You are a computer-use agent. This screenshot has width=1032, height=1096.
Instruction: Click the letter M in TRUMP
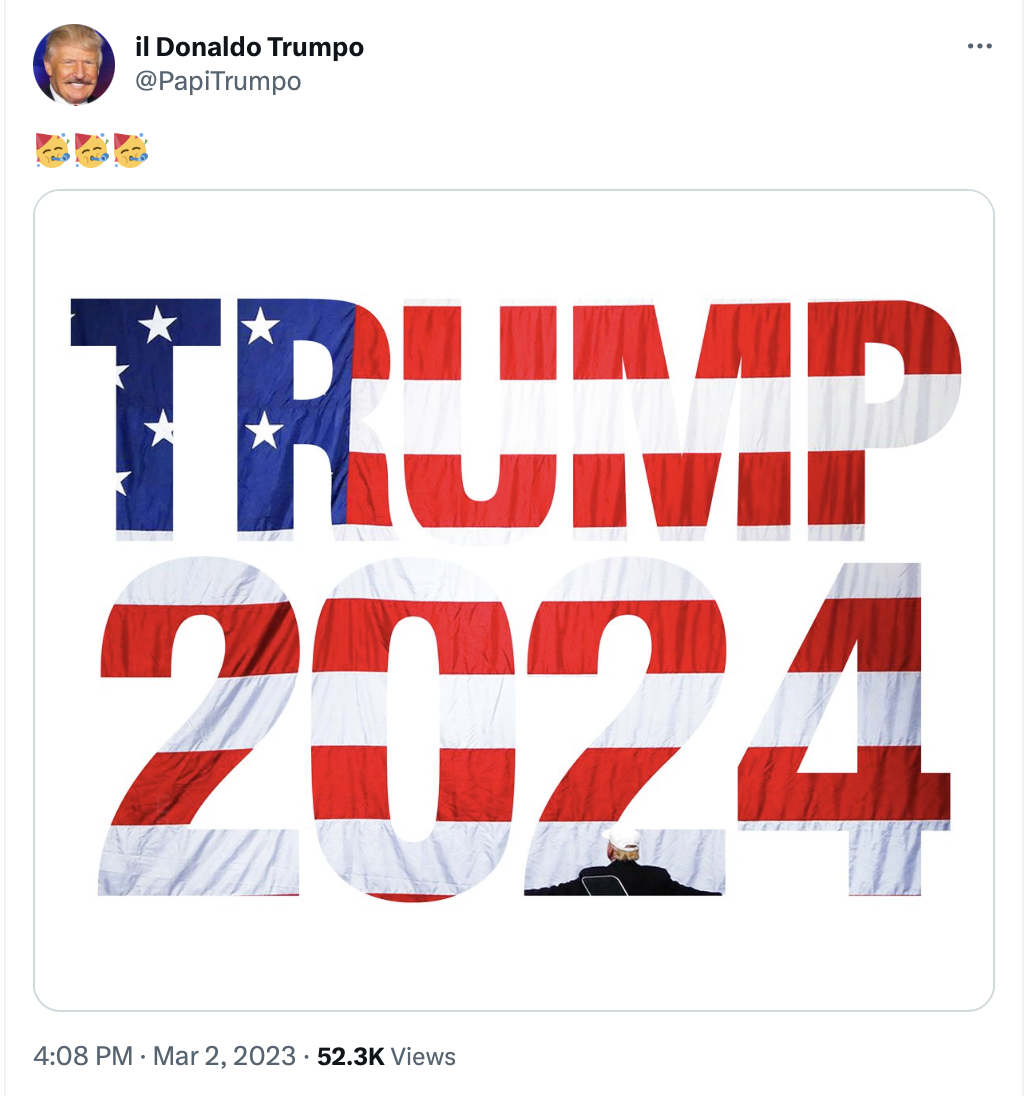(682, 420)
